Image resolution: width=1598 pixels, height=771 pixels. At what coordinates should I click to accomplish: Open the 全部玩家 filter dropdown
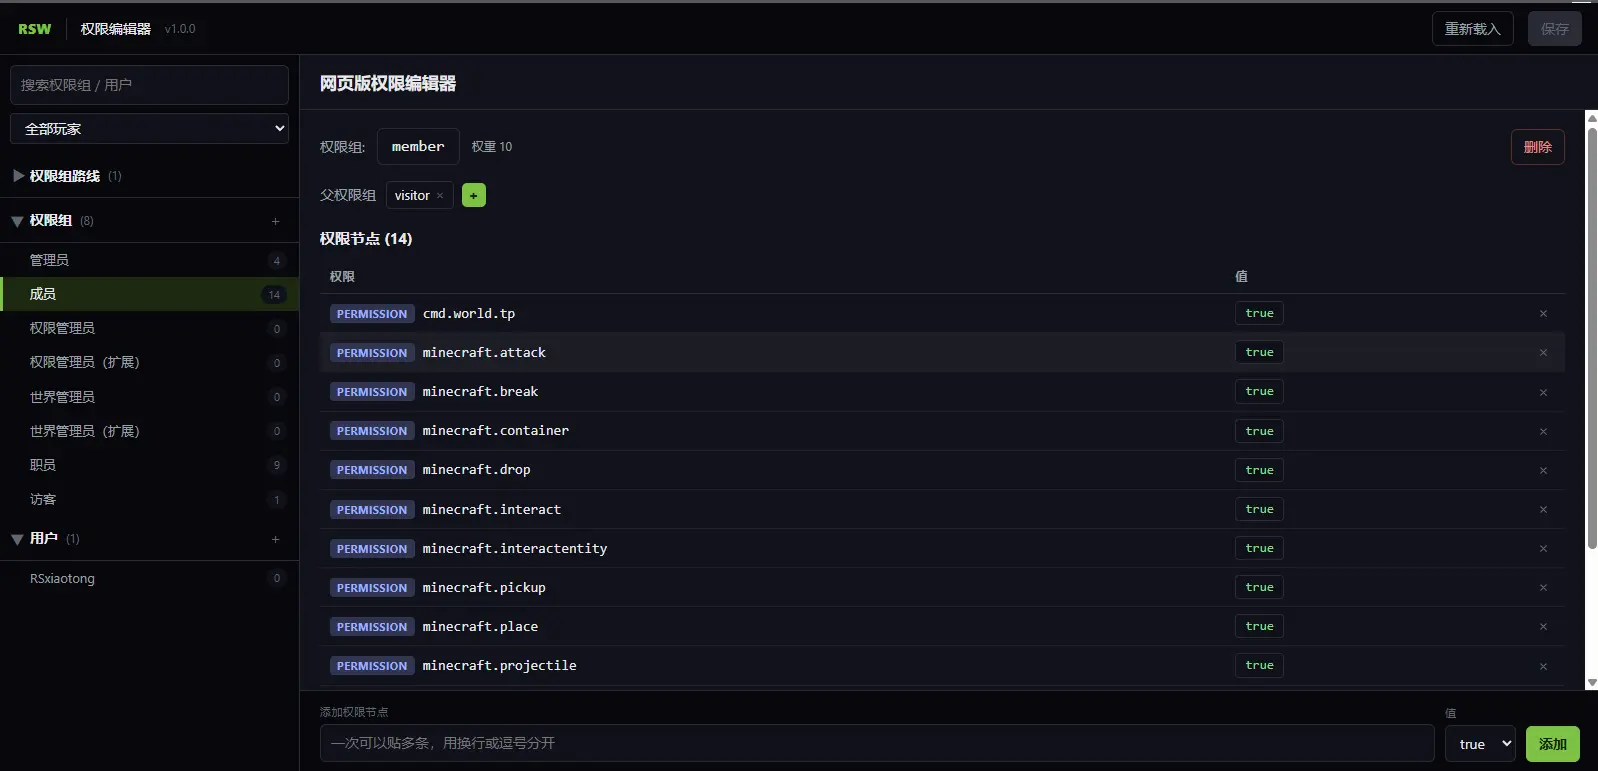[150, 128]
